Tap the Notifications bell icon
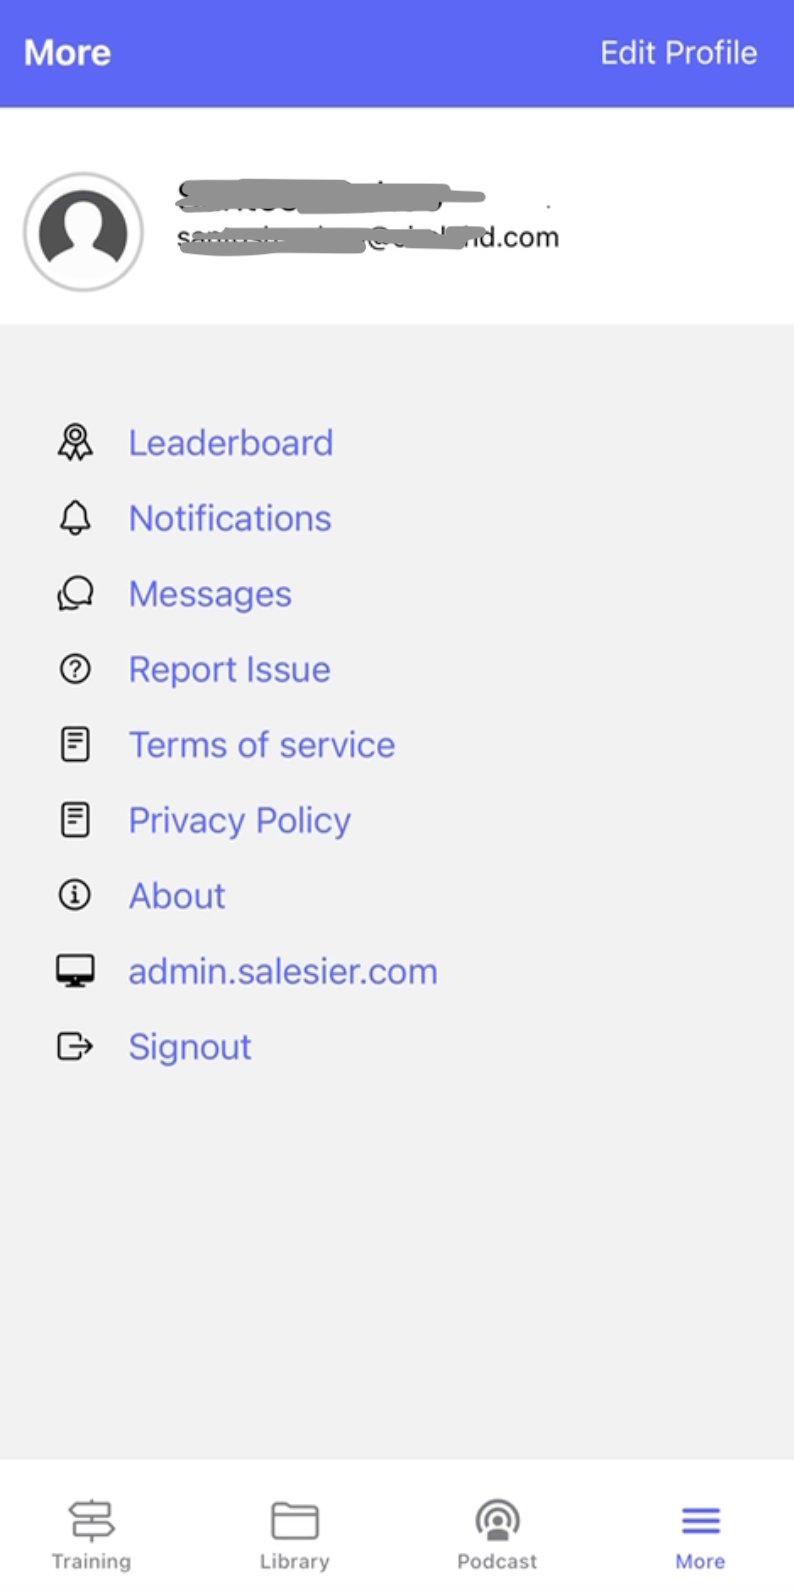 pyautogui.click(x=75, y=518)
